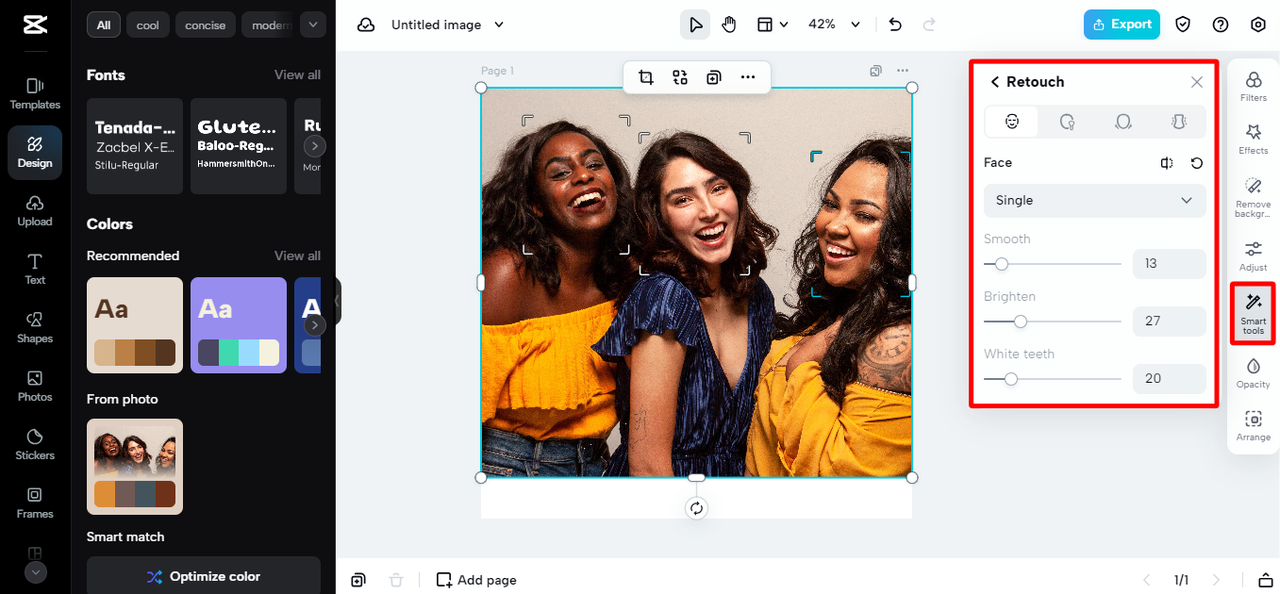Click the Brighten value field 27
Screen dimensions: 1280x594
(x=1169, y=321)
